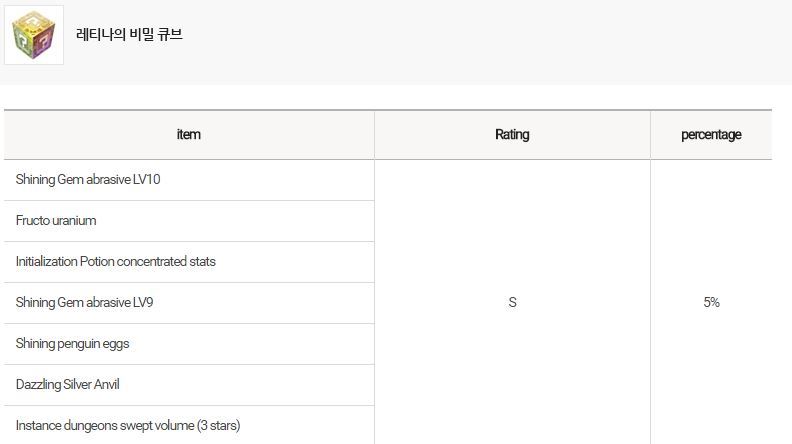Select the Shining Gem abrasive LV9 row
This screenshot has height=444, width=792.
click(85, 303)
